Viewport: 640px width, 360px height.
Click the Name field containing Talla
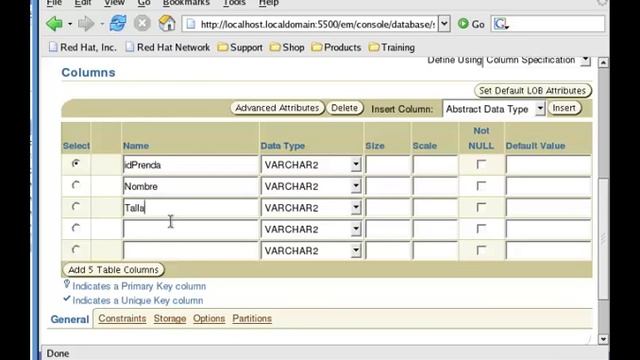tap(191, 208)
